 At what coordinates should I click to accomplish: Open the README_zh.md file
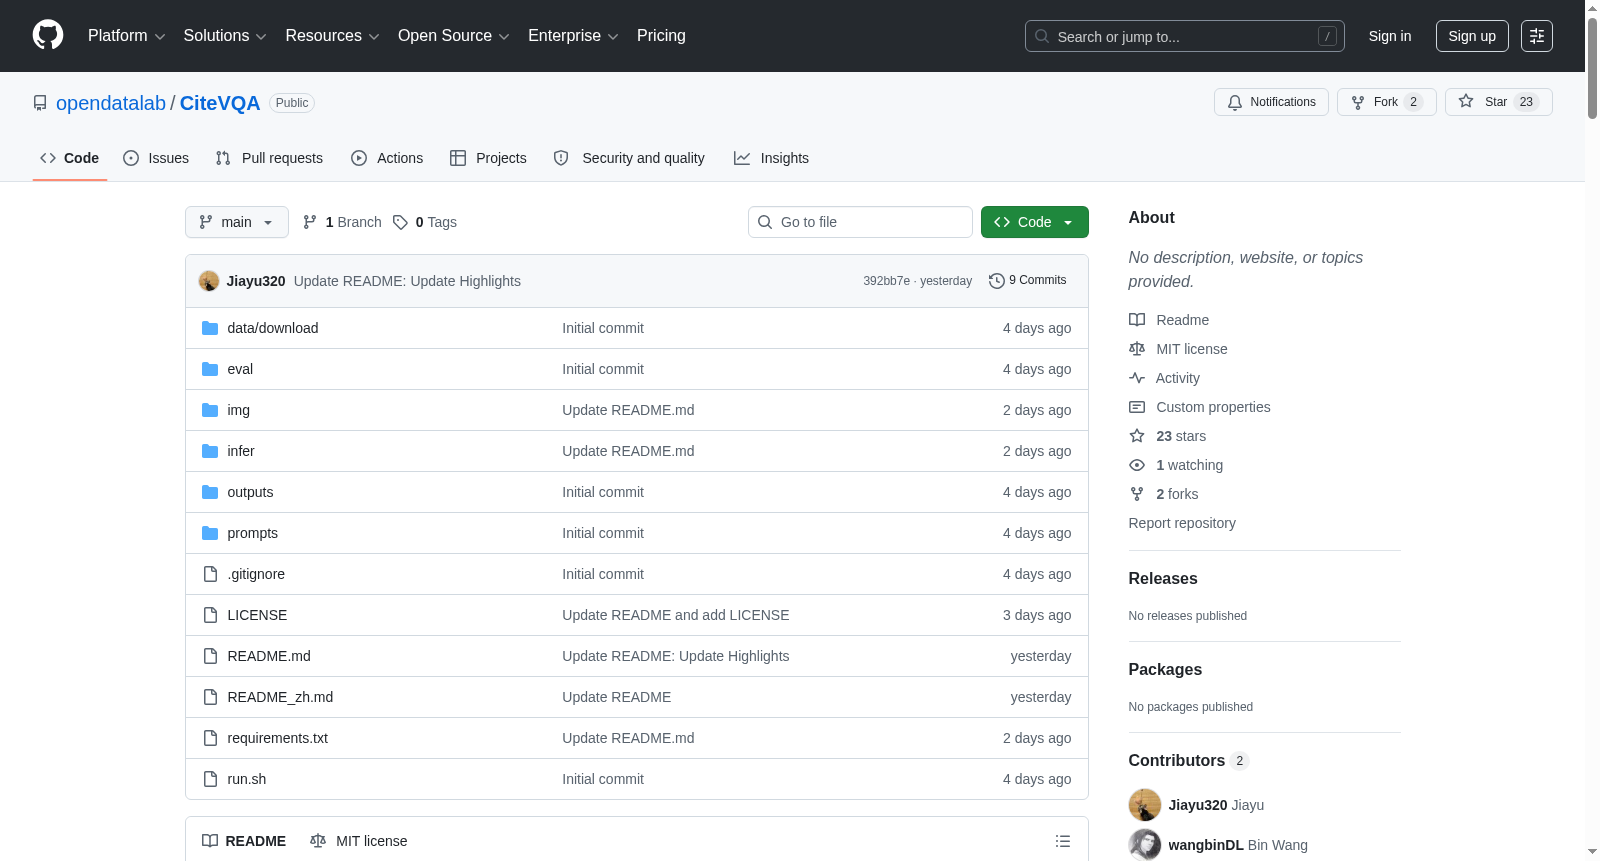click(x=280, y=697)
